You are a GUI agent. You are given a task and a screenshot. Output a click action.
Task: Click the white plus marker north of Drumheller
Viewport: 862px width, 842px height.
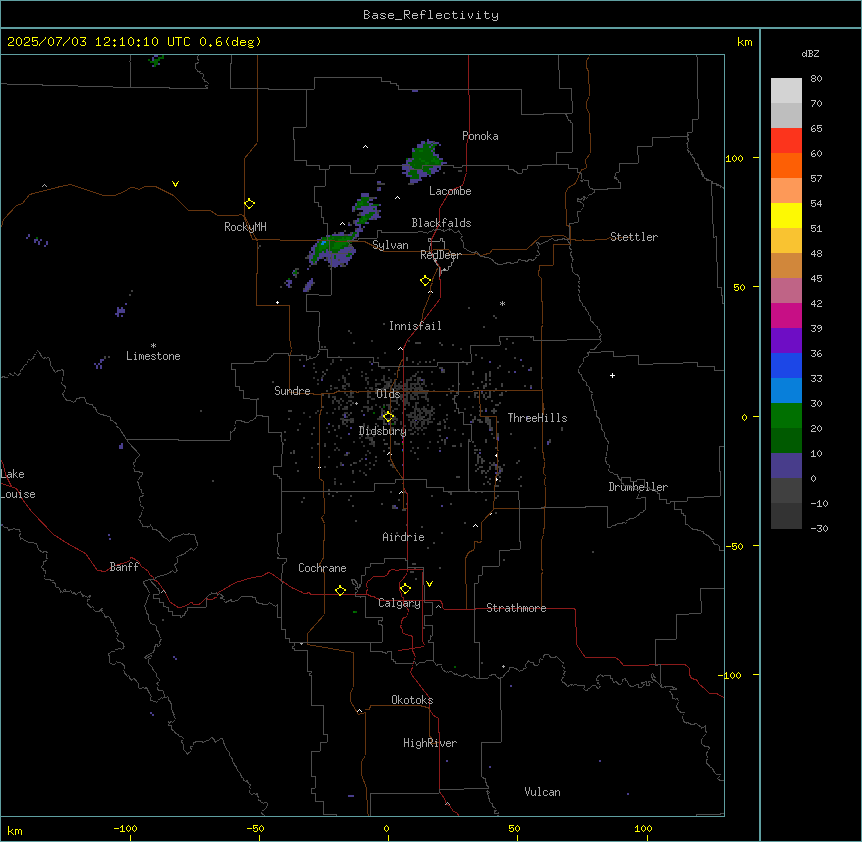coord(612,375)
